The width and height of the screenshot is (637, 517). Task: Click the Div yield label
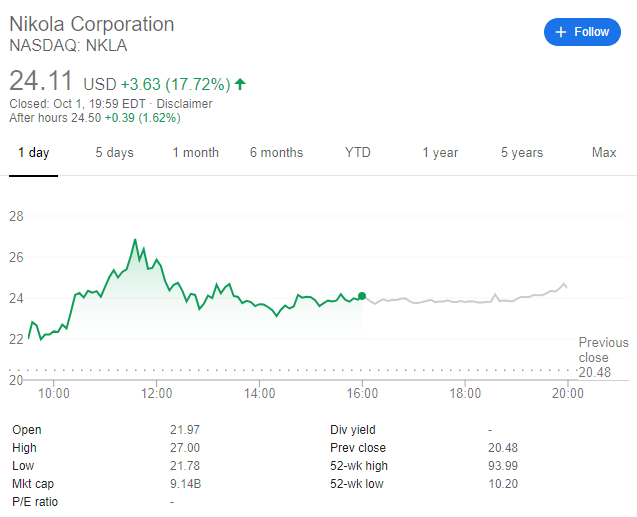coord(353,430)
